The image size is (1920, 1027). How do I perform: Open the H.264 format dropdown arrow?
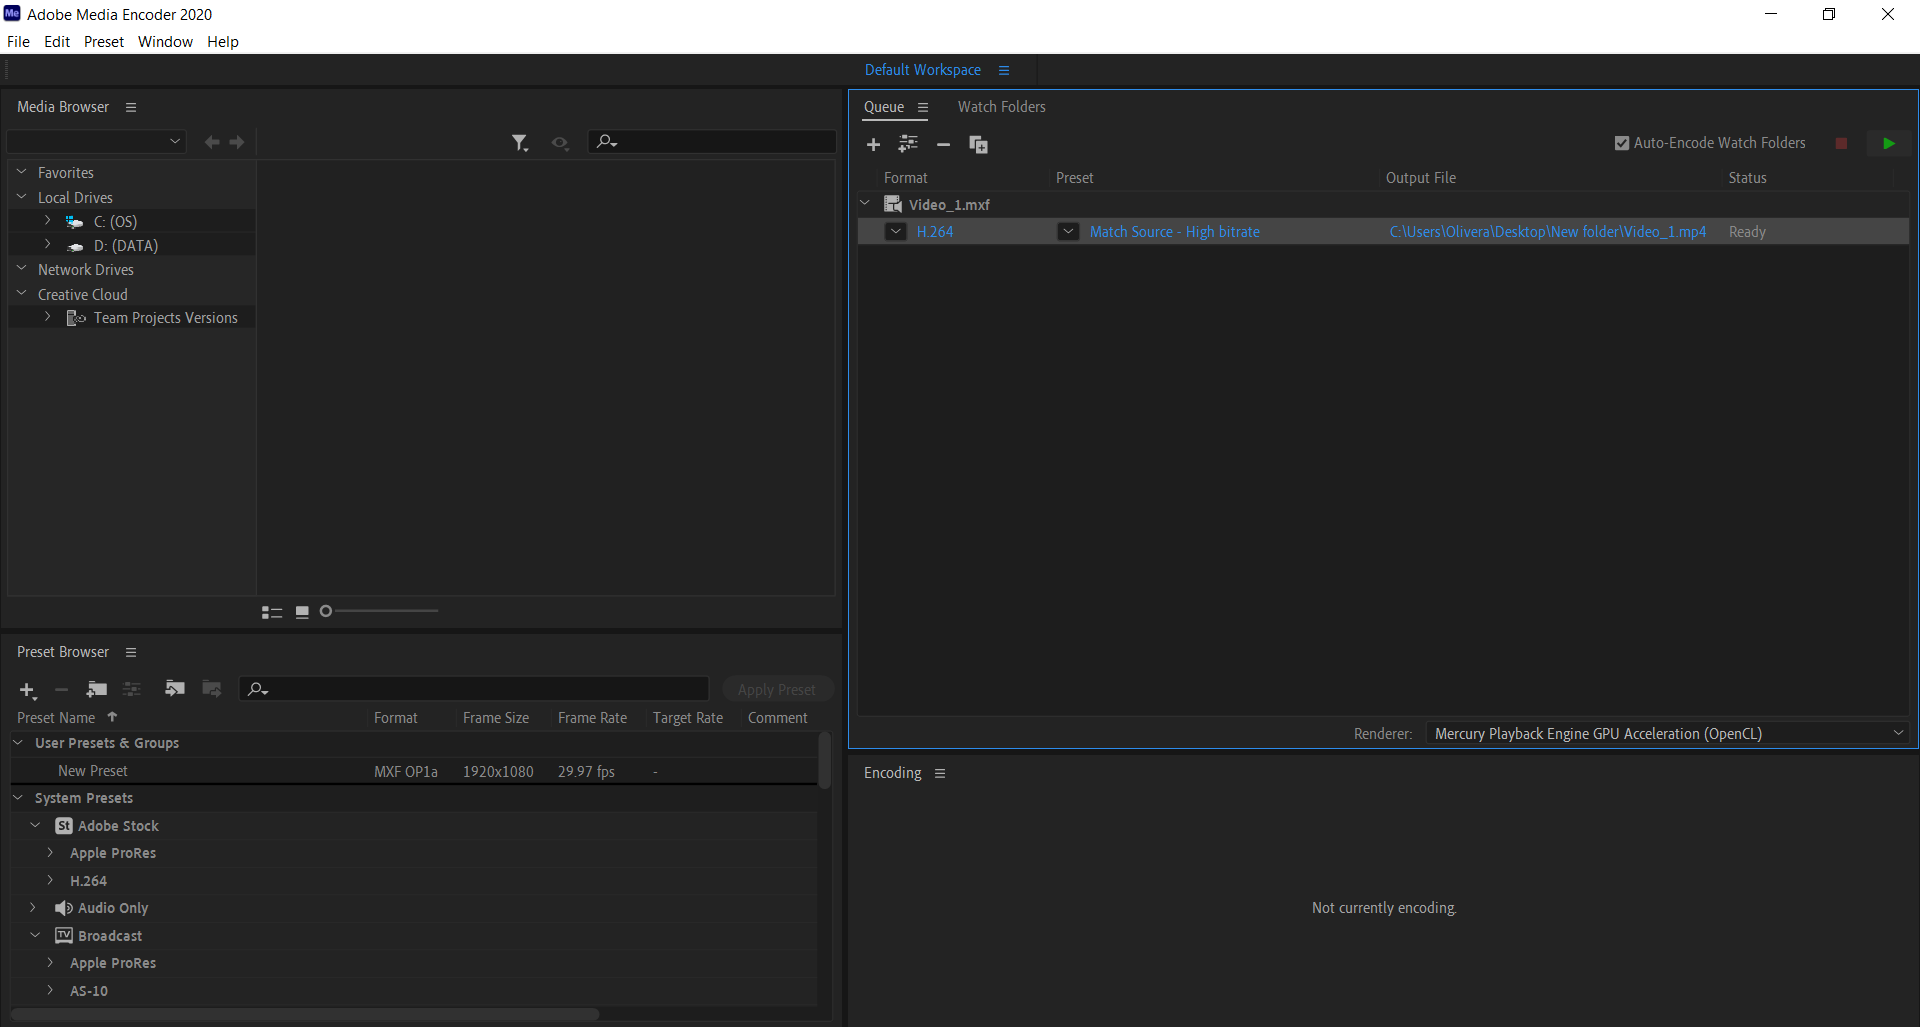click(x=896, y=232)
